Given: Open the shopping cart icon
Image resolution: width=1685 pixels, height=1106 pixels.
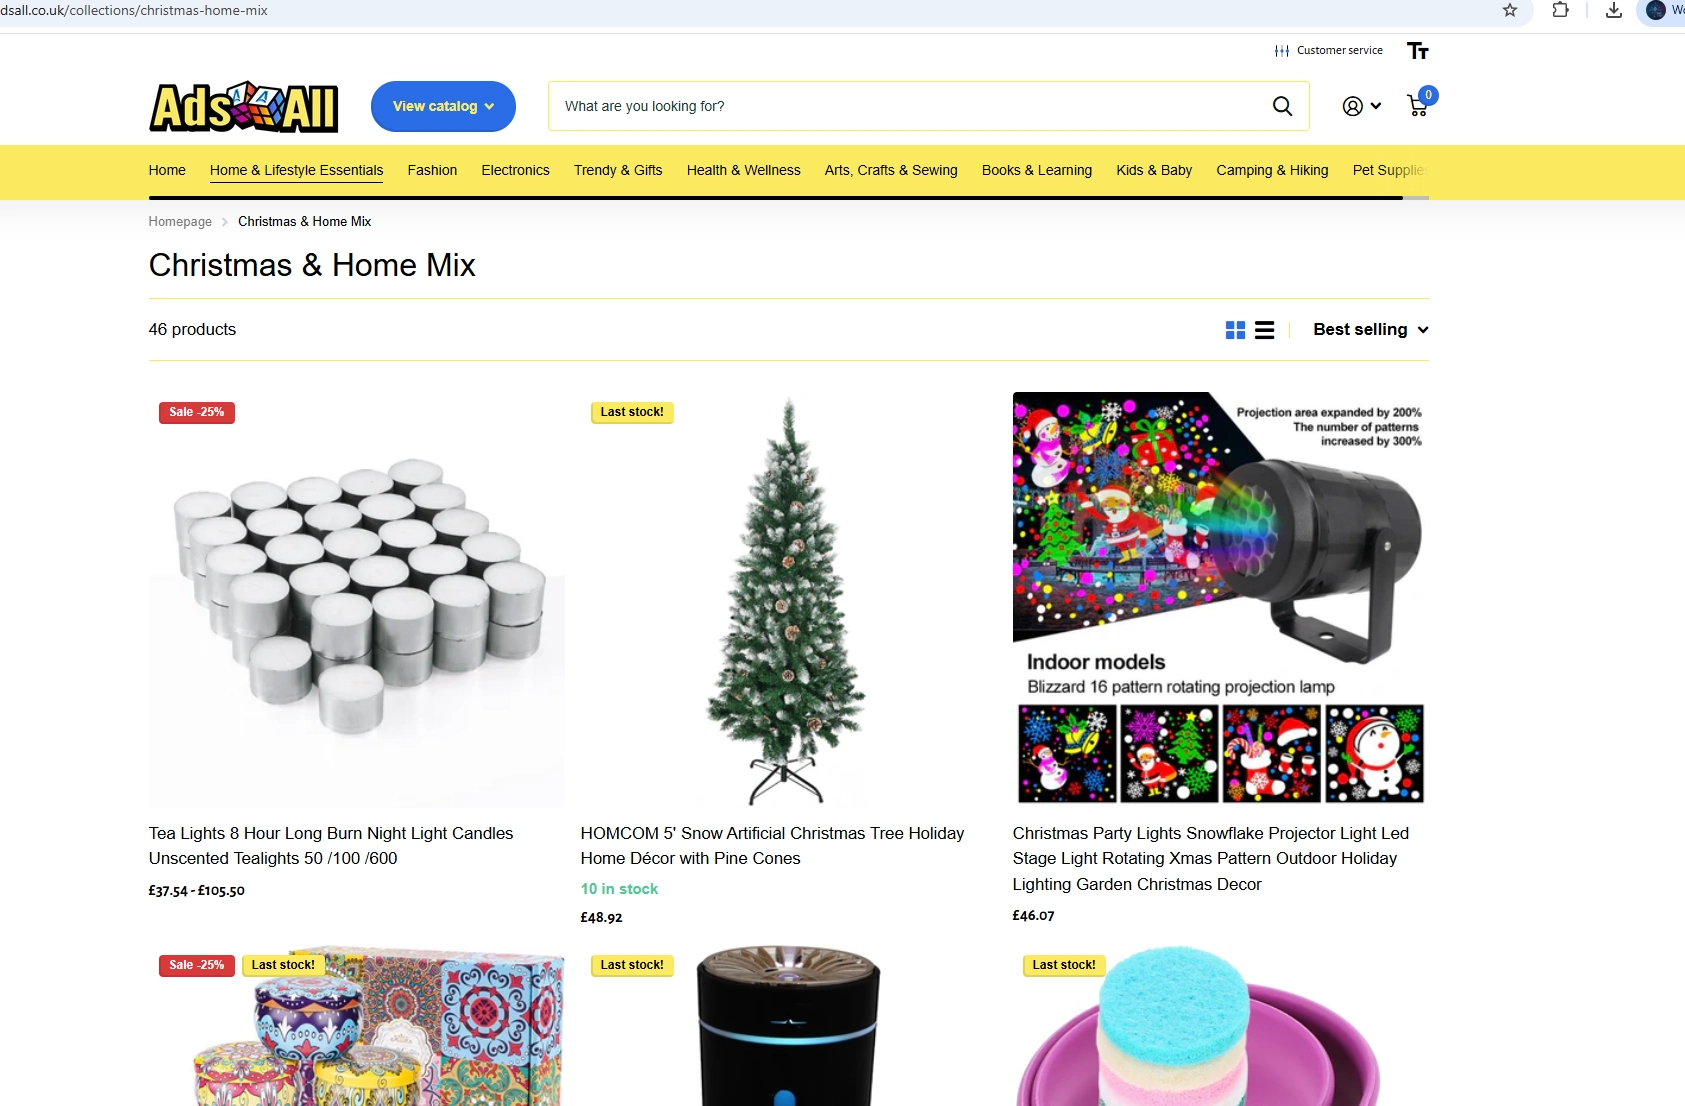Looking at the screenshot, I should pyautogui.click(x=1418, y=105).
